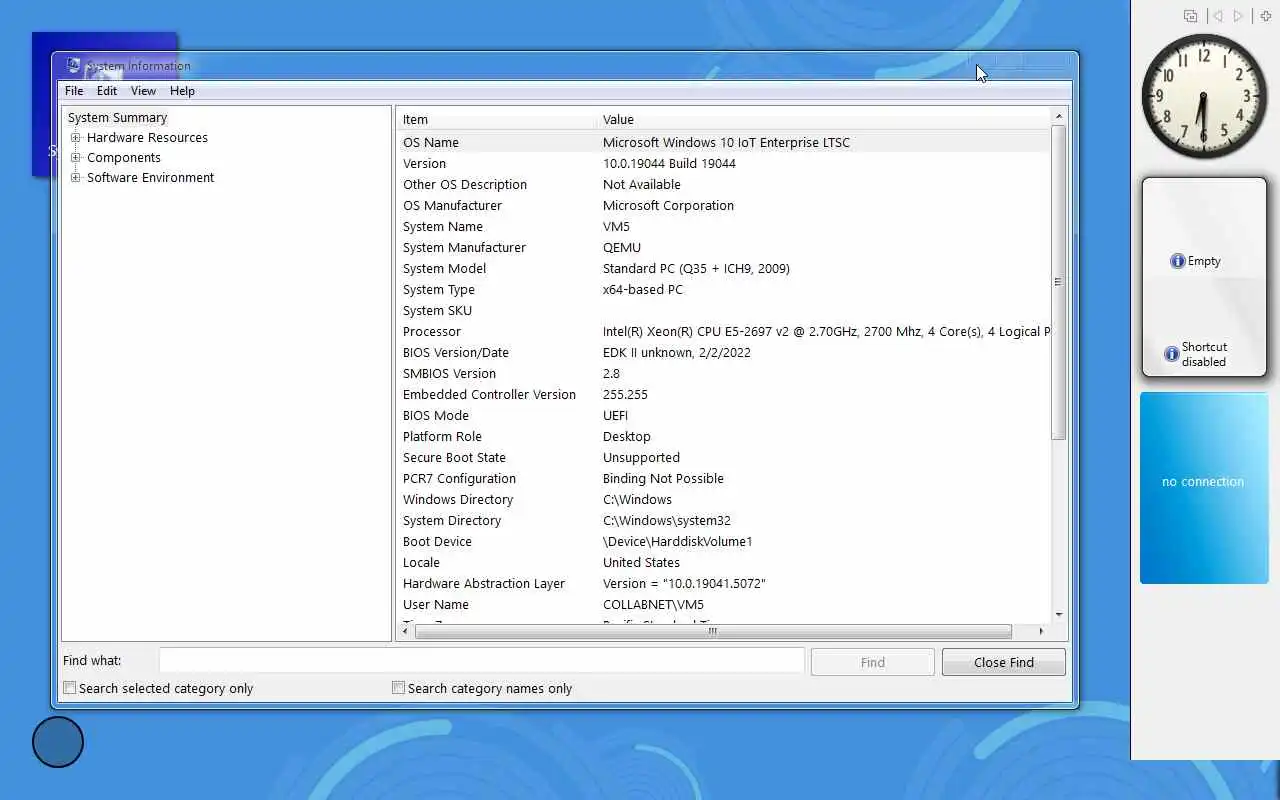
Task: Click the 'Microsoft Corporation' value
Action: click(668, 206)
